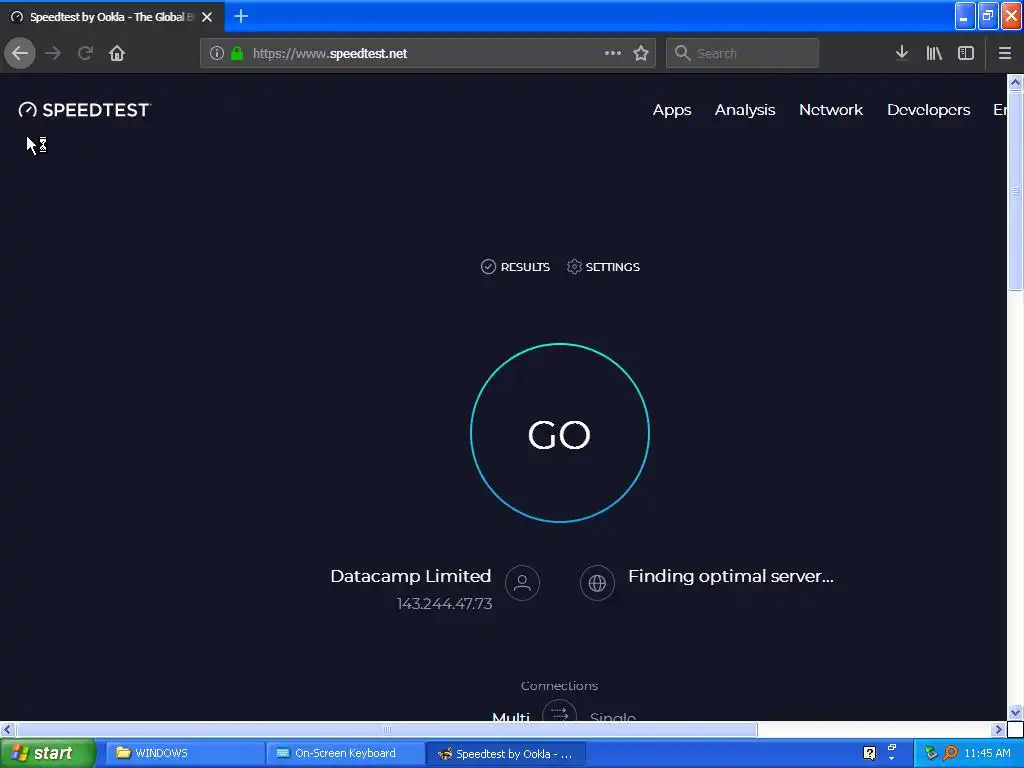Open the Downloads arrow icon
This screenshot has width=1024, height=768.
coord(902,53)
